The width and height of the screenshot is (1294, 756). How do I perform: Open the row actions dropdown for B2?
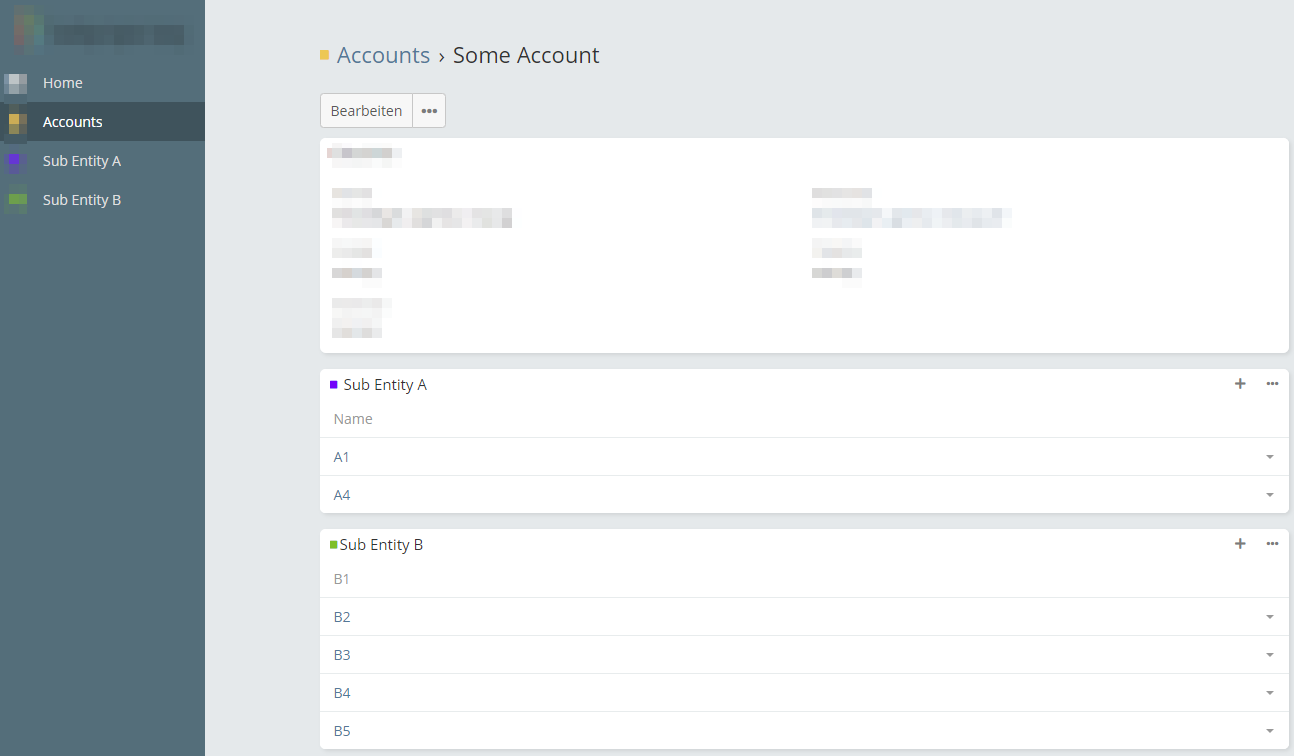pyautogui.click(x=1269, y=617)
